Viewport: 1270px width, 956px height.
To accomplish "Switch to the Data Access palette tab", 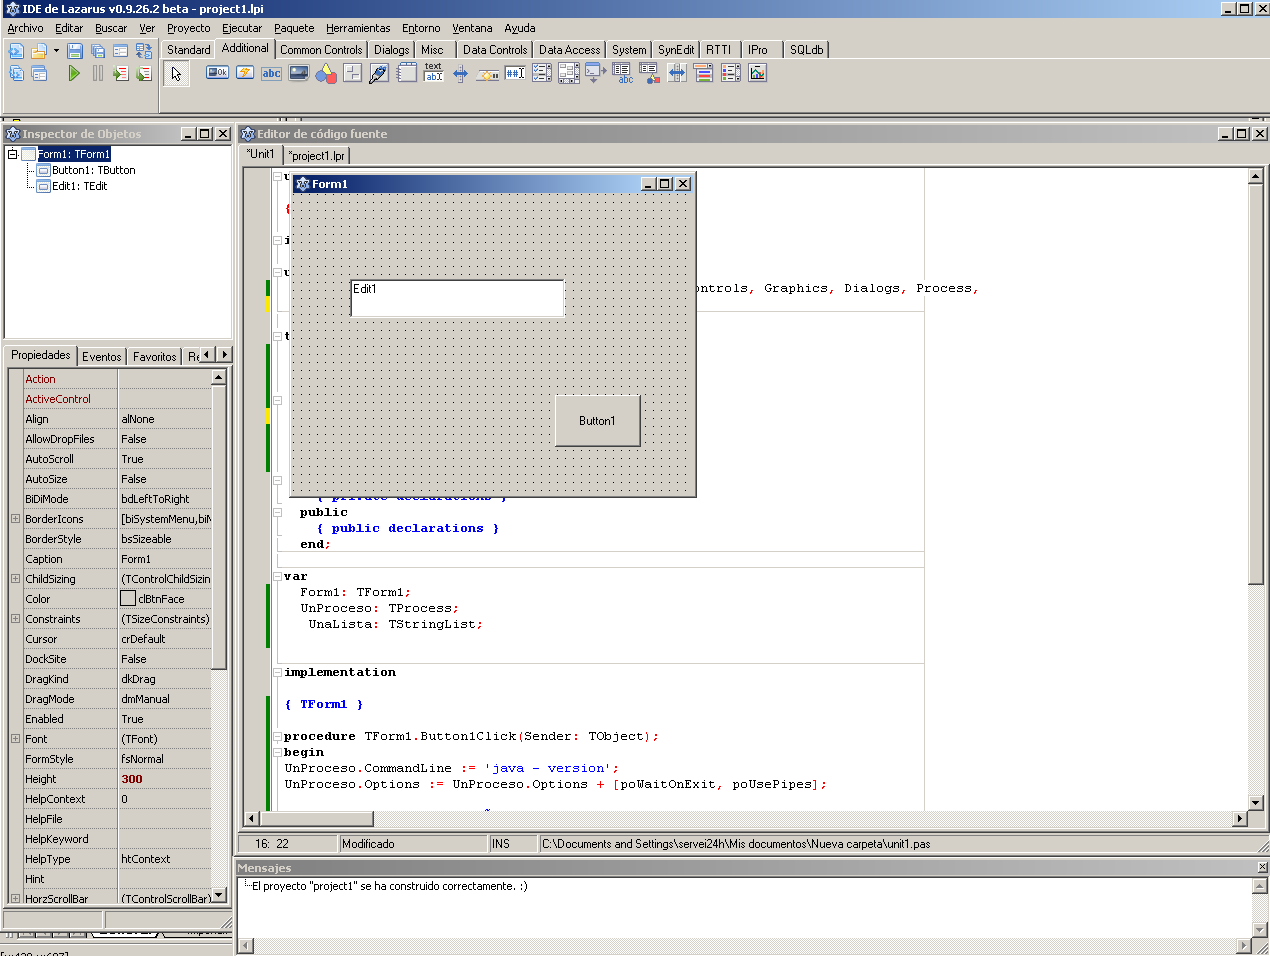I will coord(569,49).
